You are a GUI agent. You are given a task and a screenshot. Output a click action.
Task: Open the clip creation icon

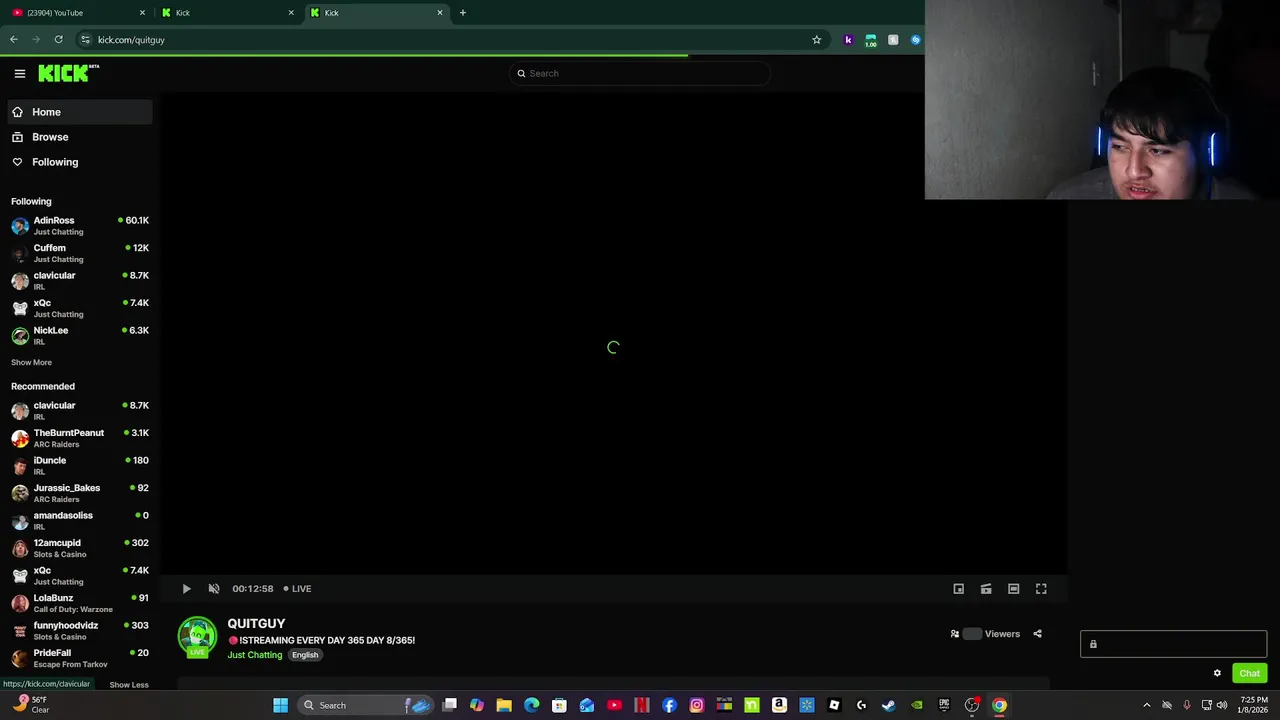pyautogui.click(x=986, y=589)
